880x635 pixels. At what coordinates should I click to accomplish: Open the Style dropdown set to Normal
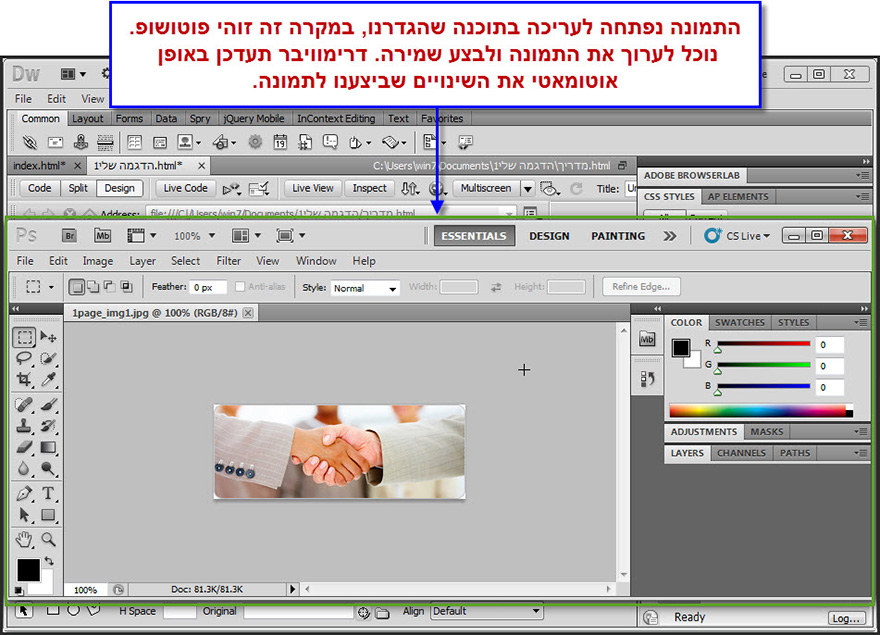tap(365, 288)
